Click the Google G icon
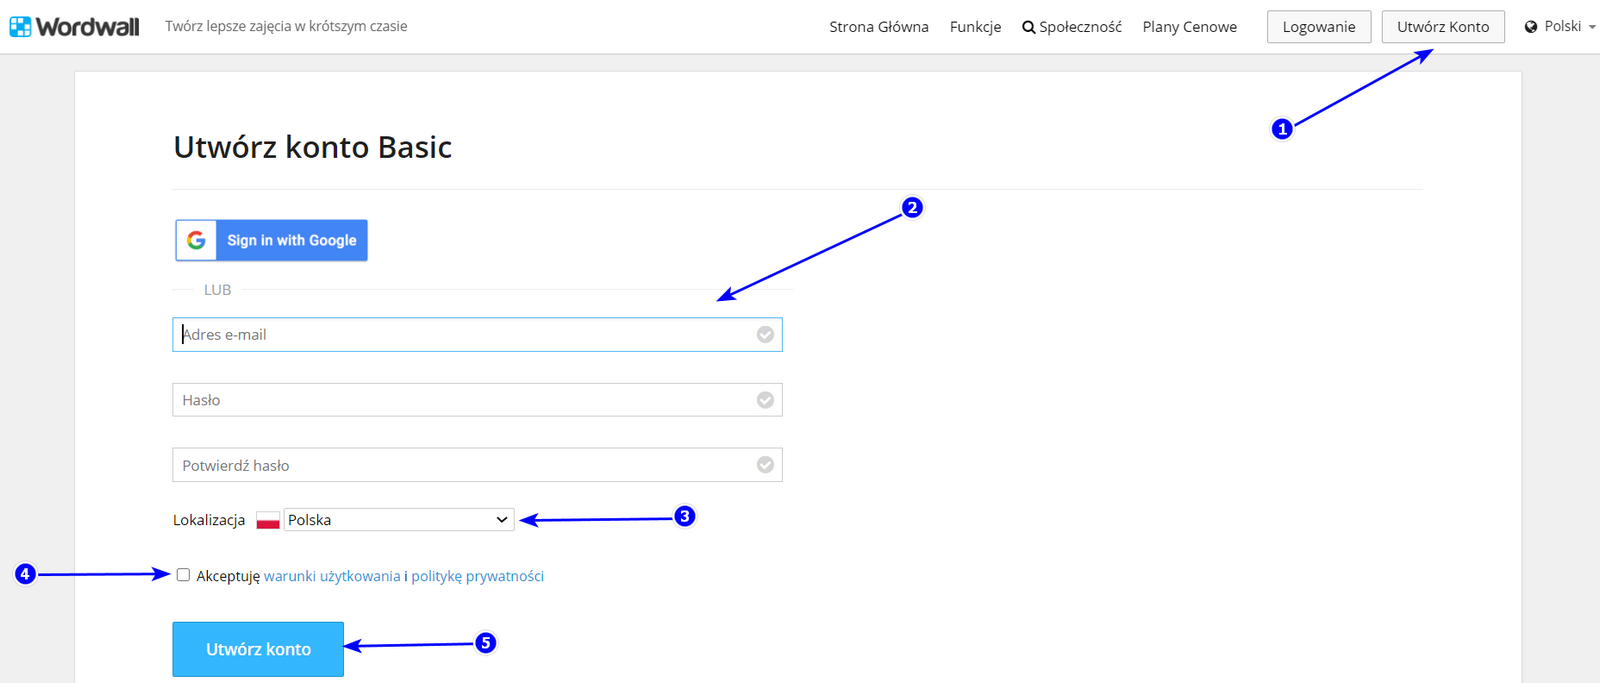 click(197, 240)
